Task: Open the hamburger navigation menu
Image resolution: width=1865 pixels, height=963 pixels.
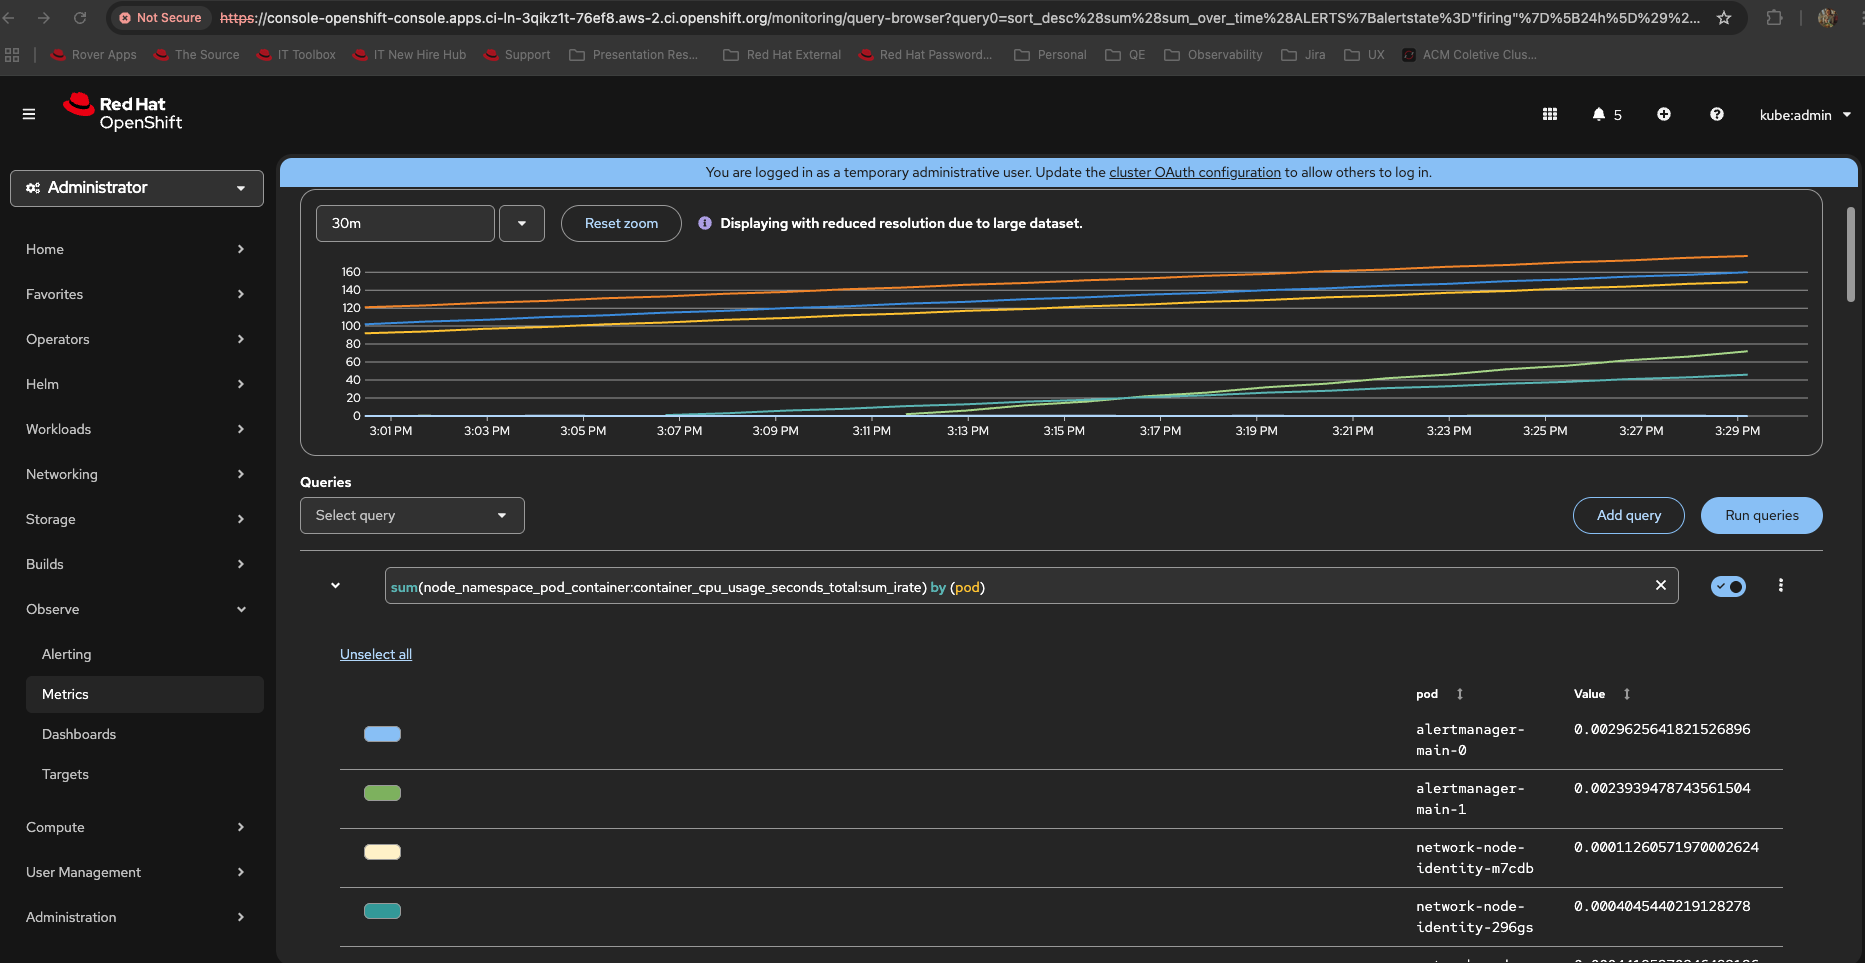Action: pyautogui.click(x=29, y=114)
